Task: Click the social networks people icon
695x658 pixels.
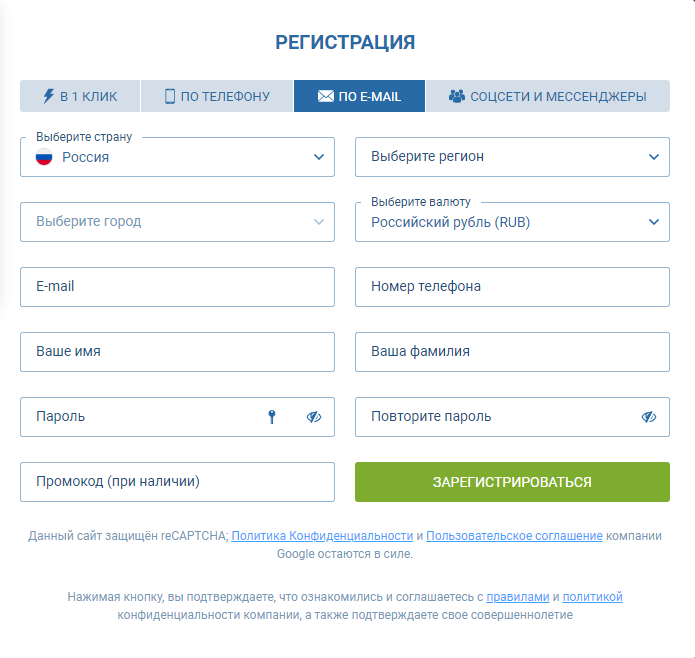Action: coord(457,96)
